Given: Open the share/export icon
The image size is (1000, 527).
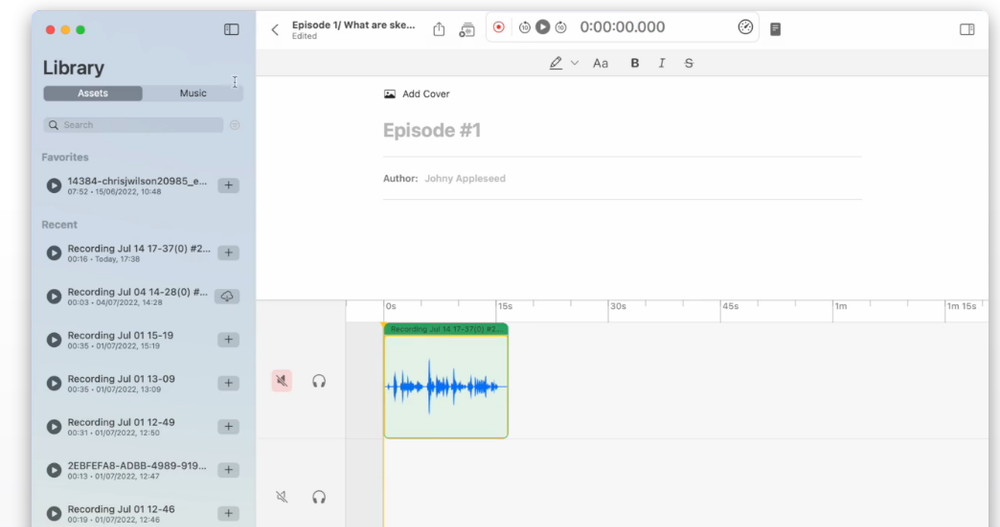Looking at the screenshot, I should pos(439,29).
